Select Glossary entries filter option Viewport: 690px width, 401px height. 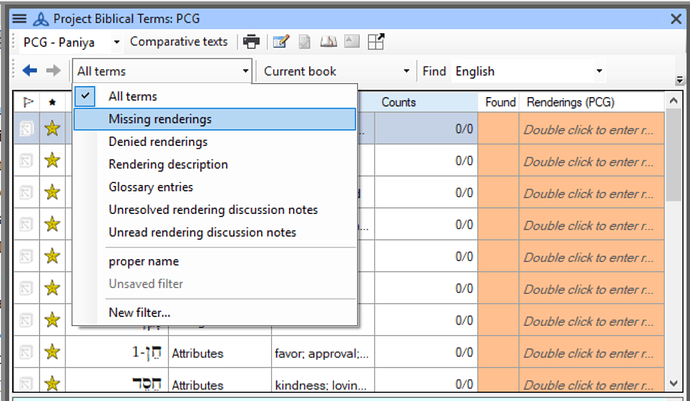[150, 187]
